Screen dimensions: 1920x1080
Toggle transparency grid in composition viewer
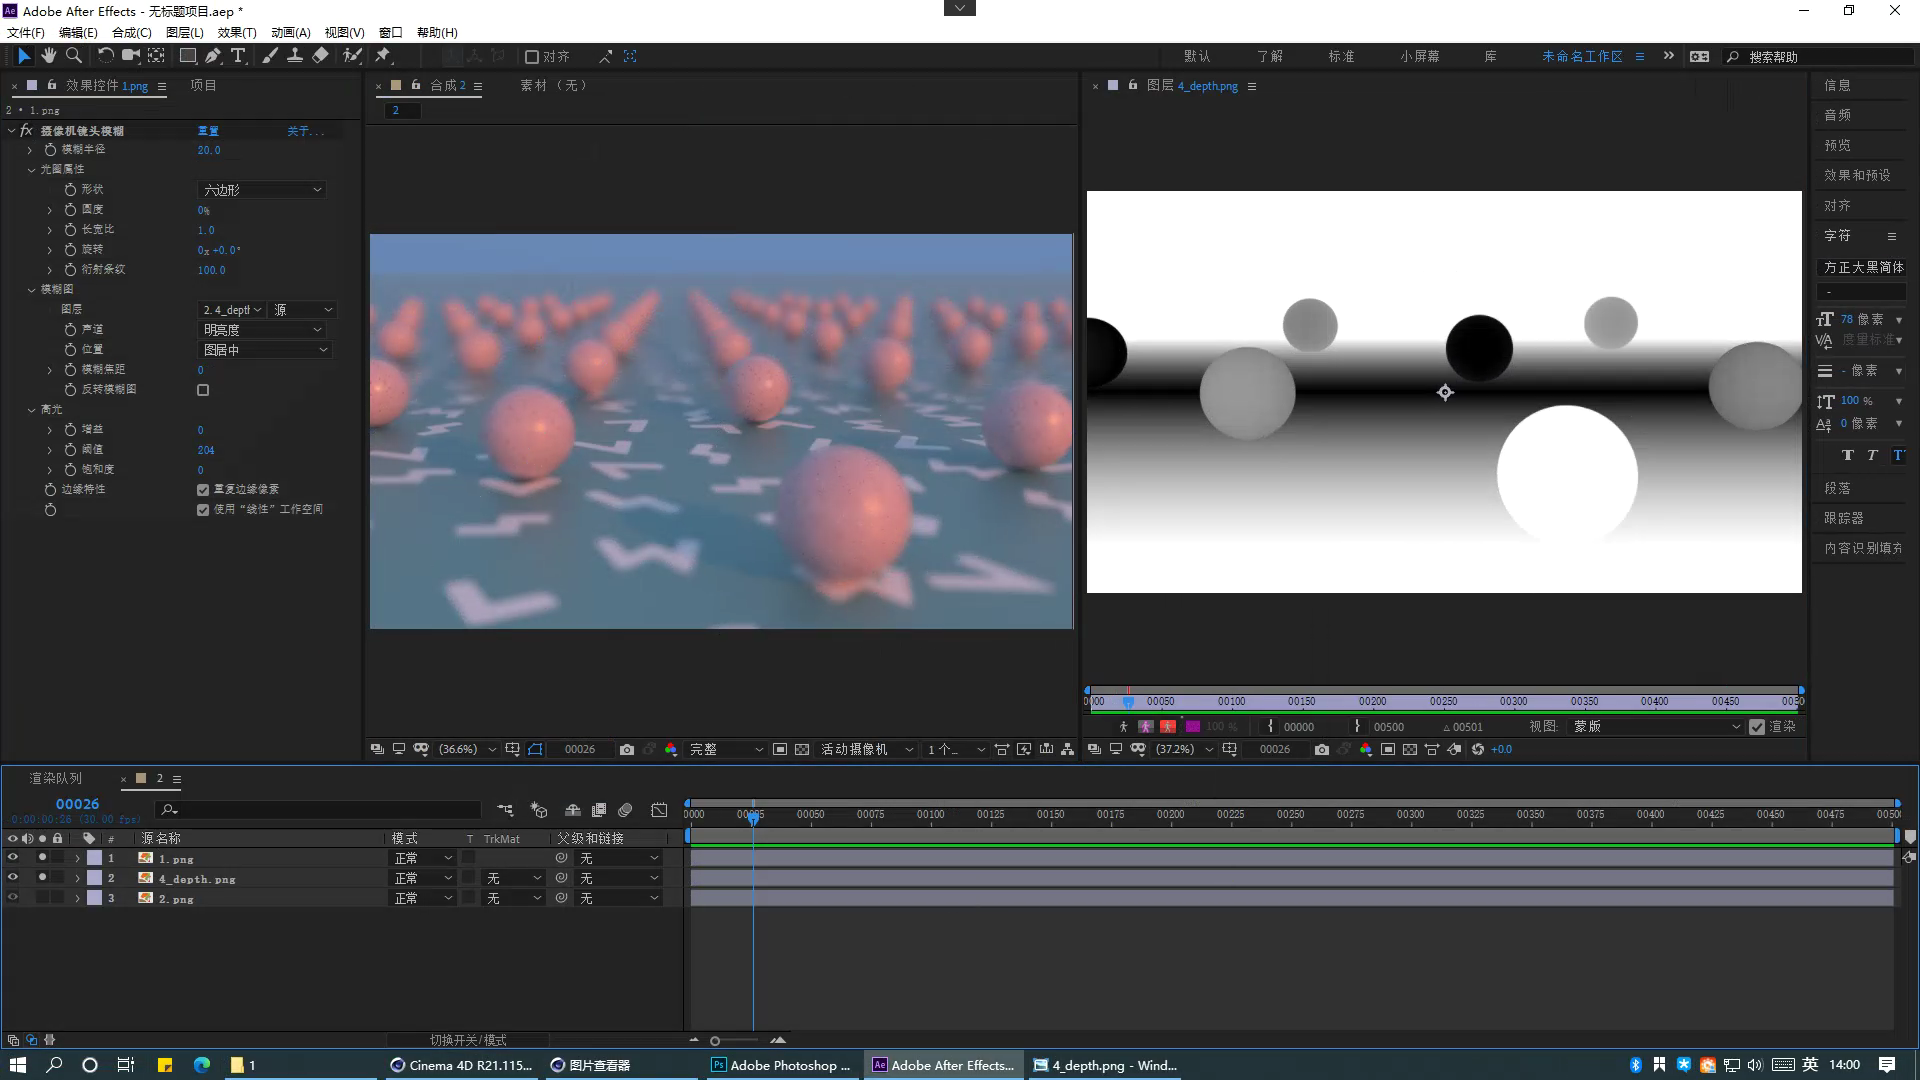[x=802, y=749]
